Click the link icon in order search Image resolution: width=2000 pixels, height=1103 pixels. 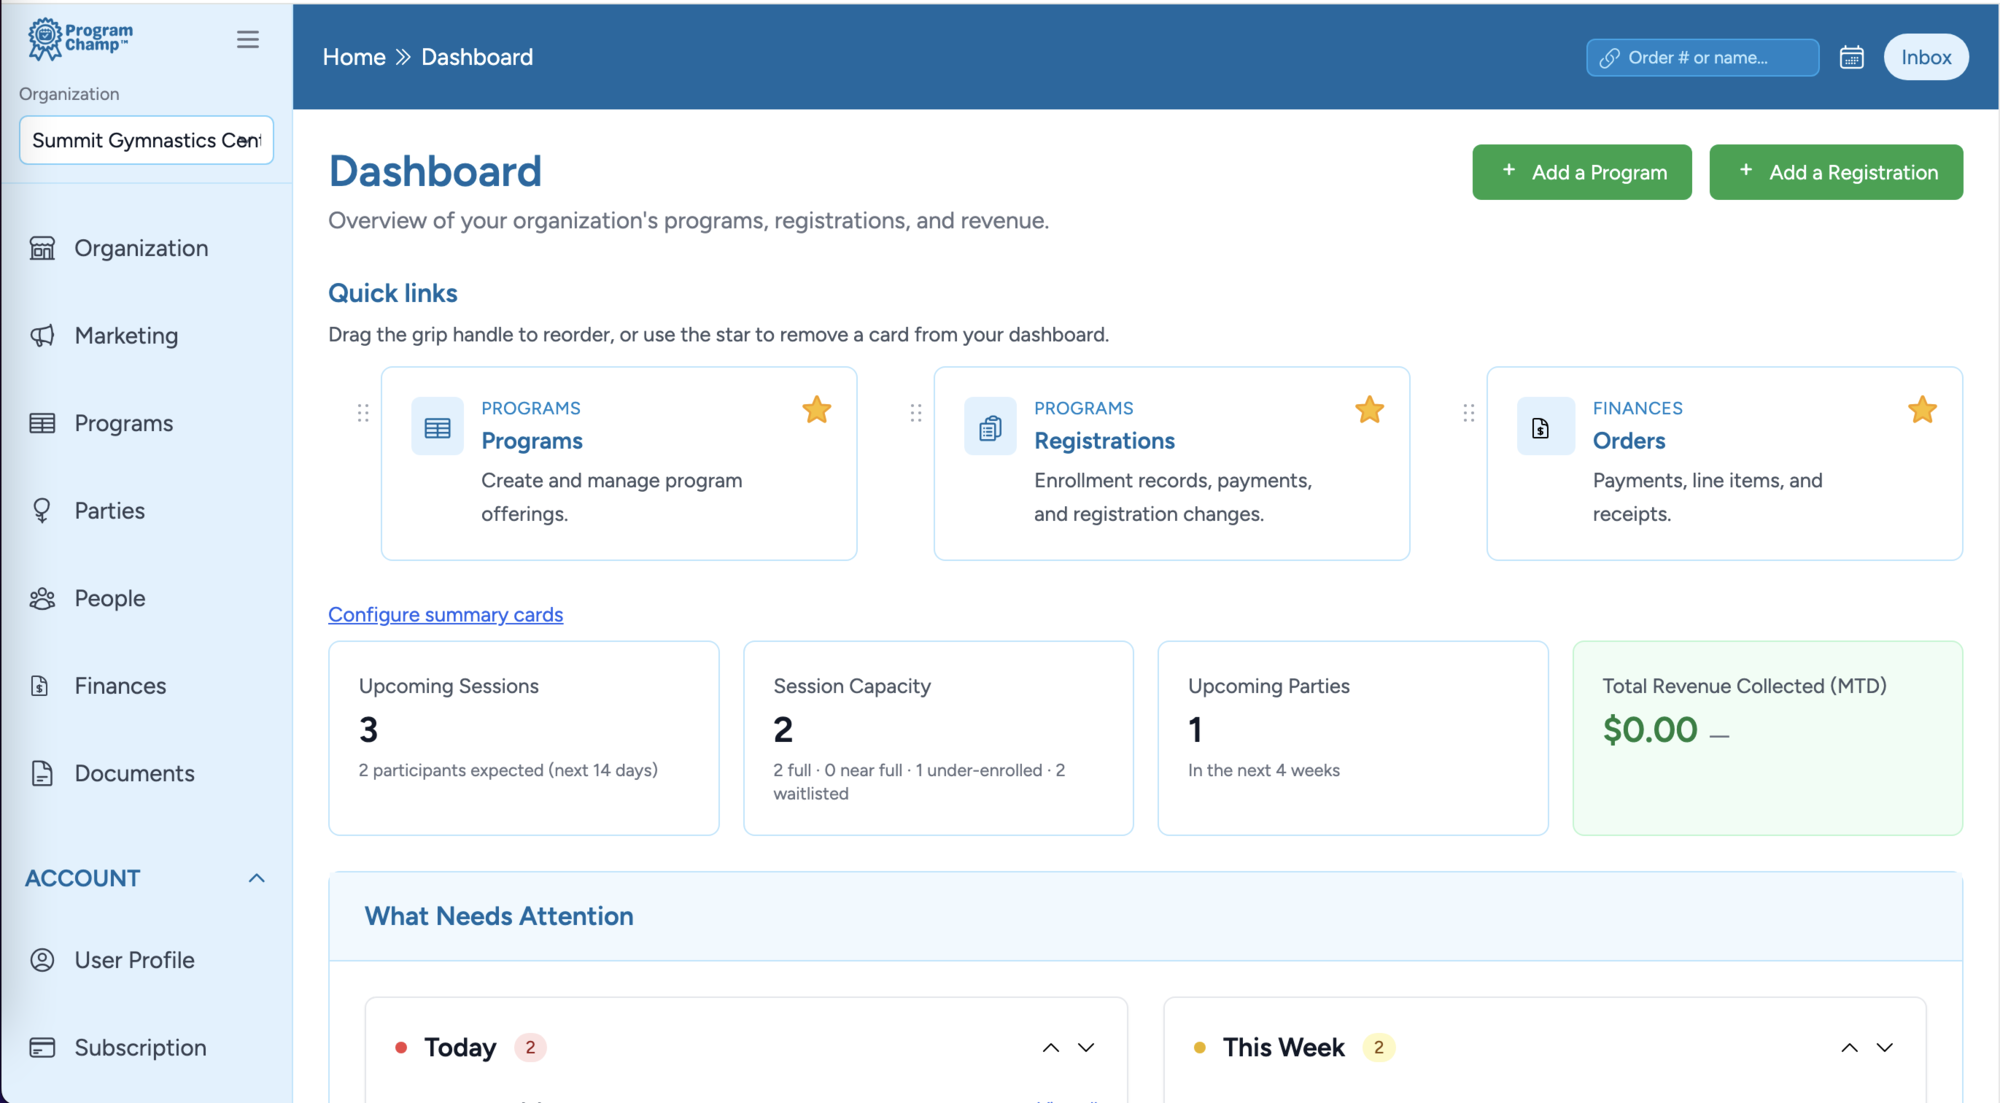[x=1609, y=58]
